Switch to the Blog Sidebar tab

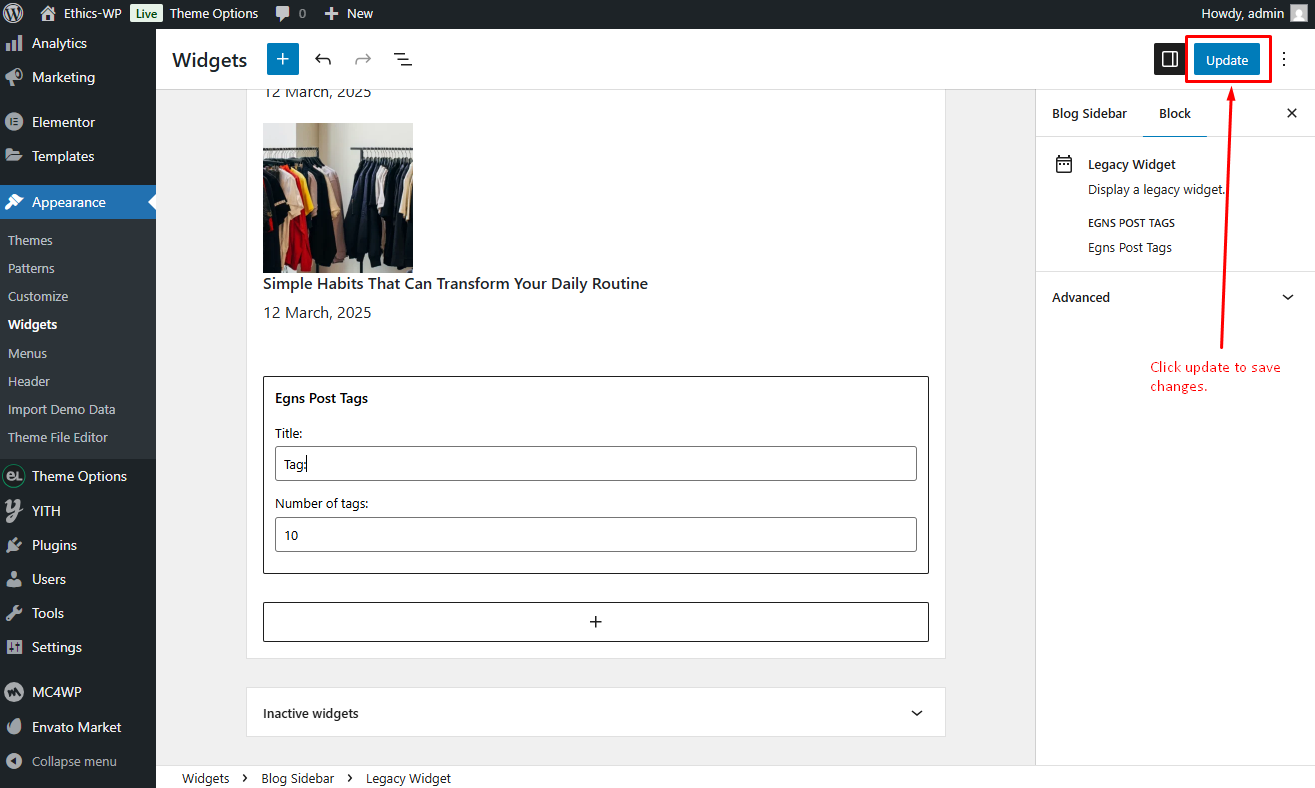click(1089, 113)
